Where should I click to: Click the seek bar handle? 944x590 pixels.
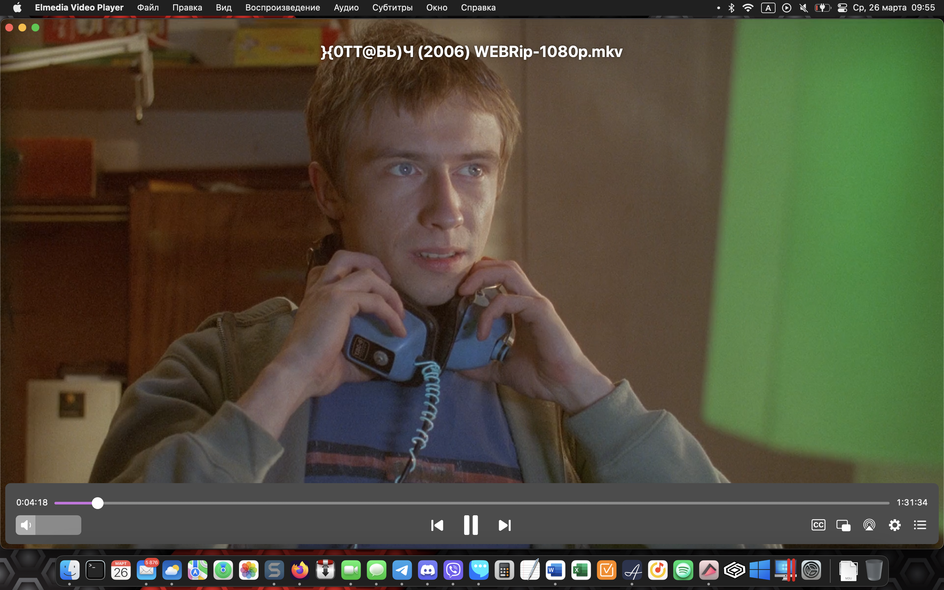98,503
